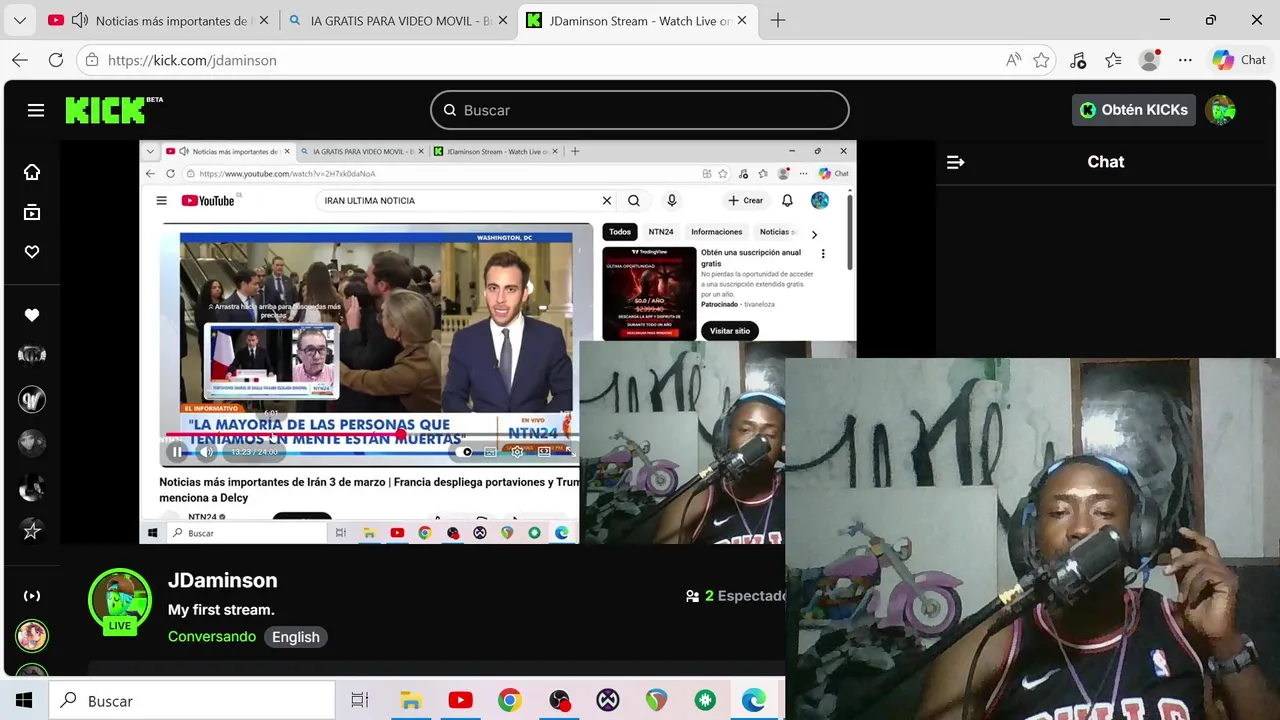Click the Todos chip in streamed YouTube
The height and width of the screenshot is (720, 1280).
[x=620, y=232]
